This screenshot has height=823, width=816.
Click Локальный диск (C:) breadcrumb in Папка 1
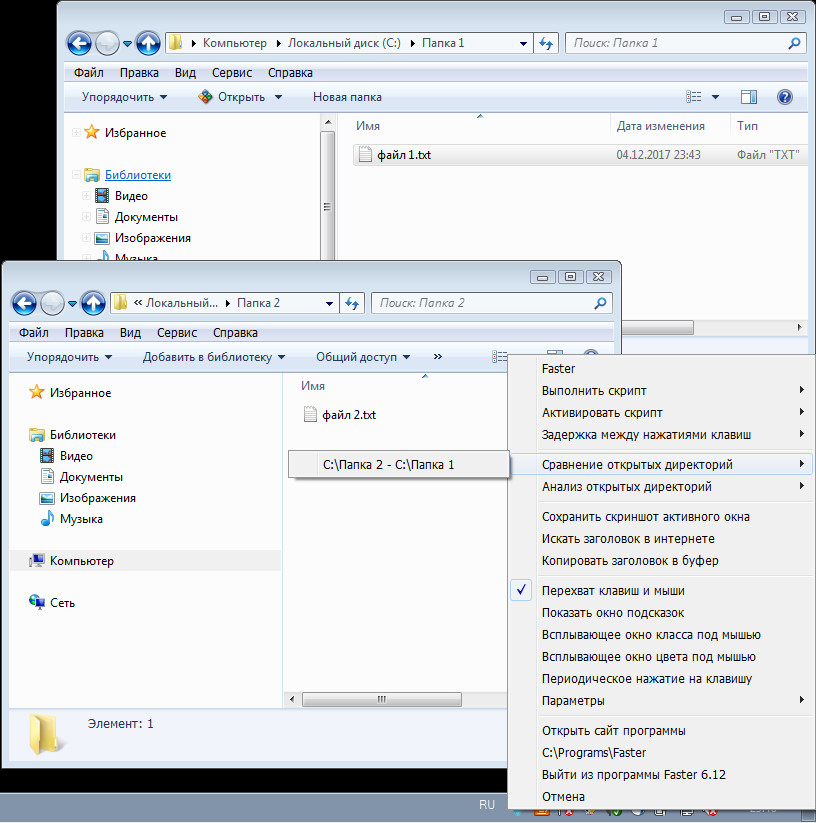[x=344, y=43]
